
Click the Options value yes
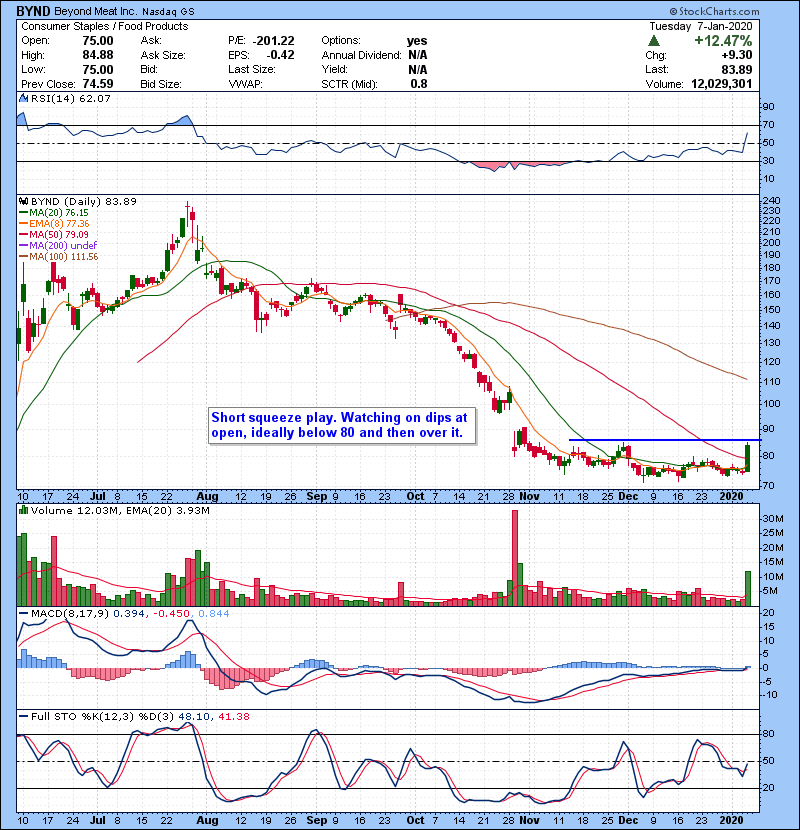click(x=417, y=41)
